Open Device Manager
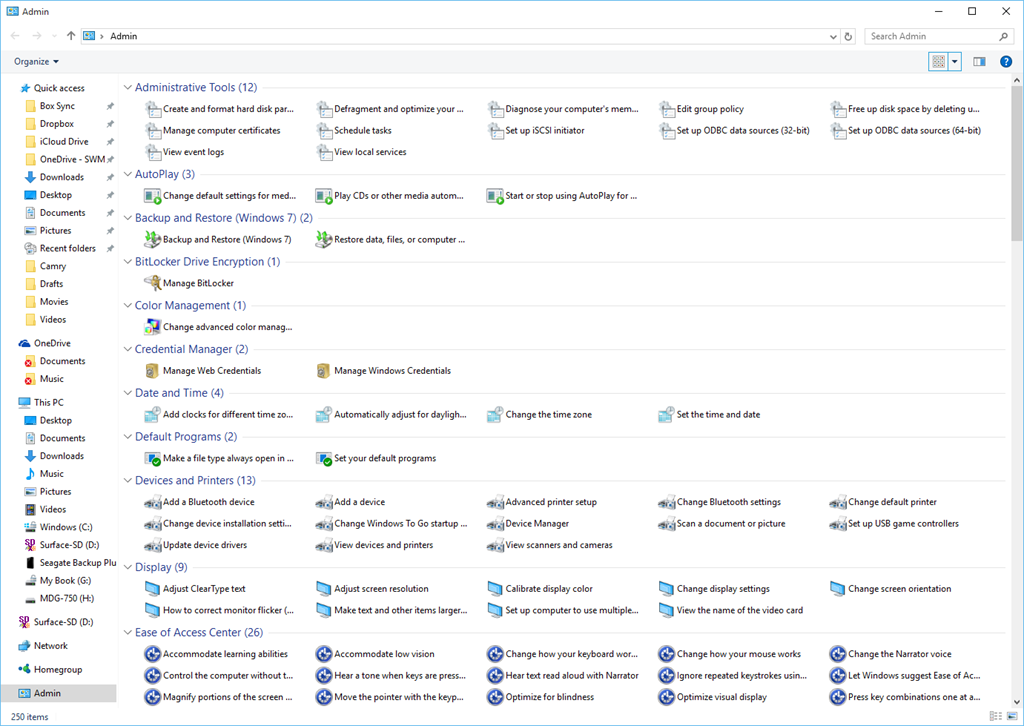 click(536, 524)
